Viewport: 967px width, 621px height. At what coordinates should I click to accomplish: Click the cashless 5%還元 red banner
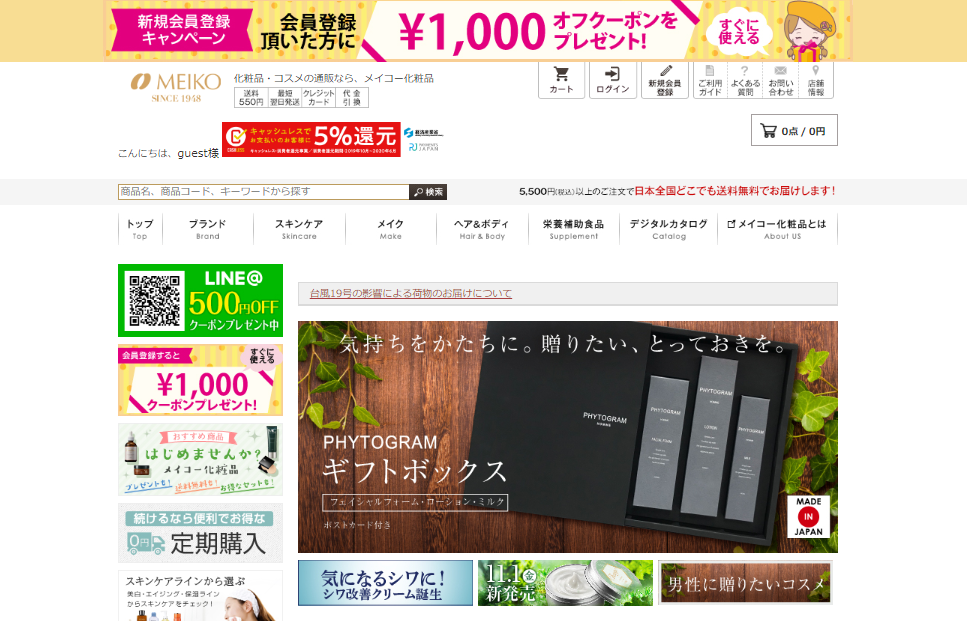[x=311, y=139]
